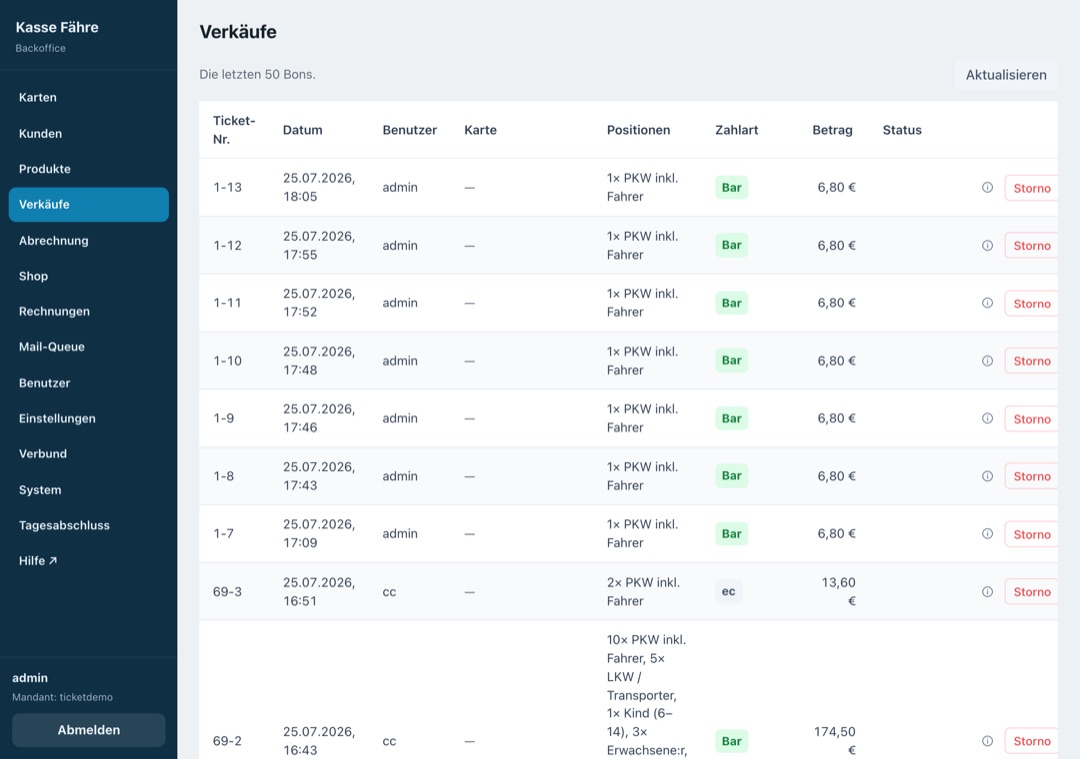Click amount 174,50 €
The image size is (1080, 759).
point(835,741)
